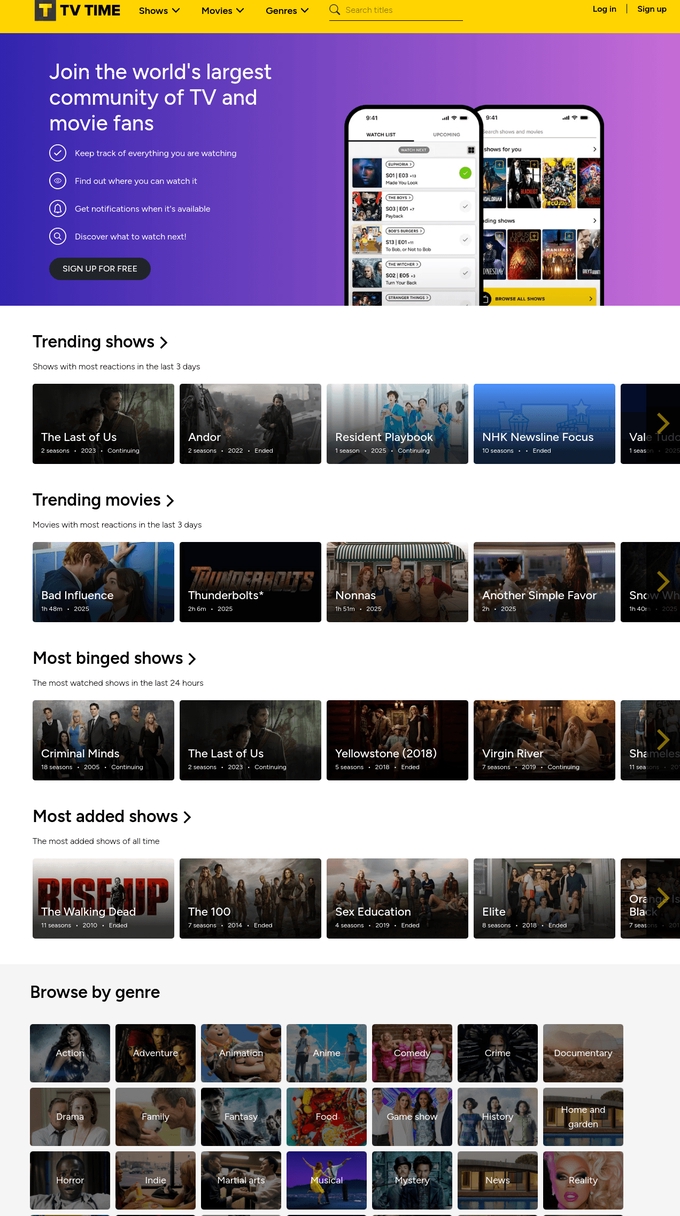The height and width of the screenshot is (1216, 680).
Task: Open the Sex Education card
Action: point(397,897)
